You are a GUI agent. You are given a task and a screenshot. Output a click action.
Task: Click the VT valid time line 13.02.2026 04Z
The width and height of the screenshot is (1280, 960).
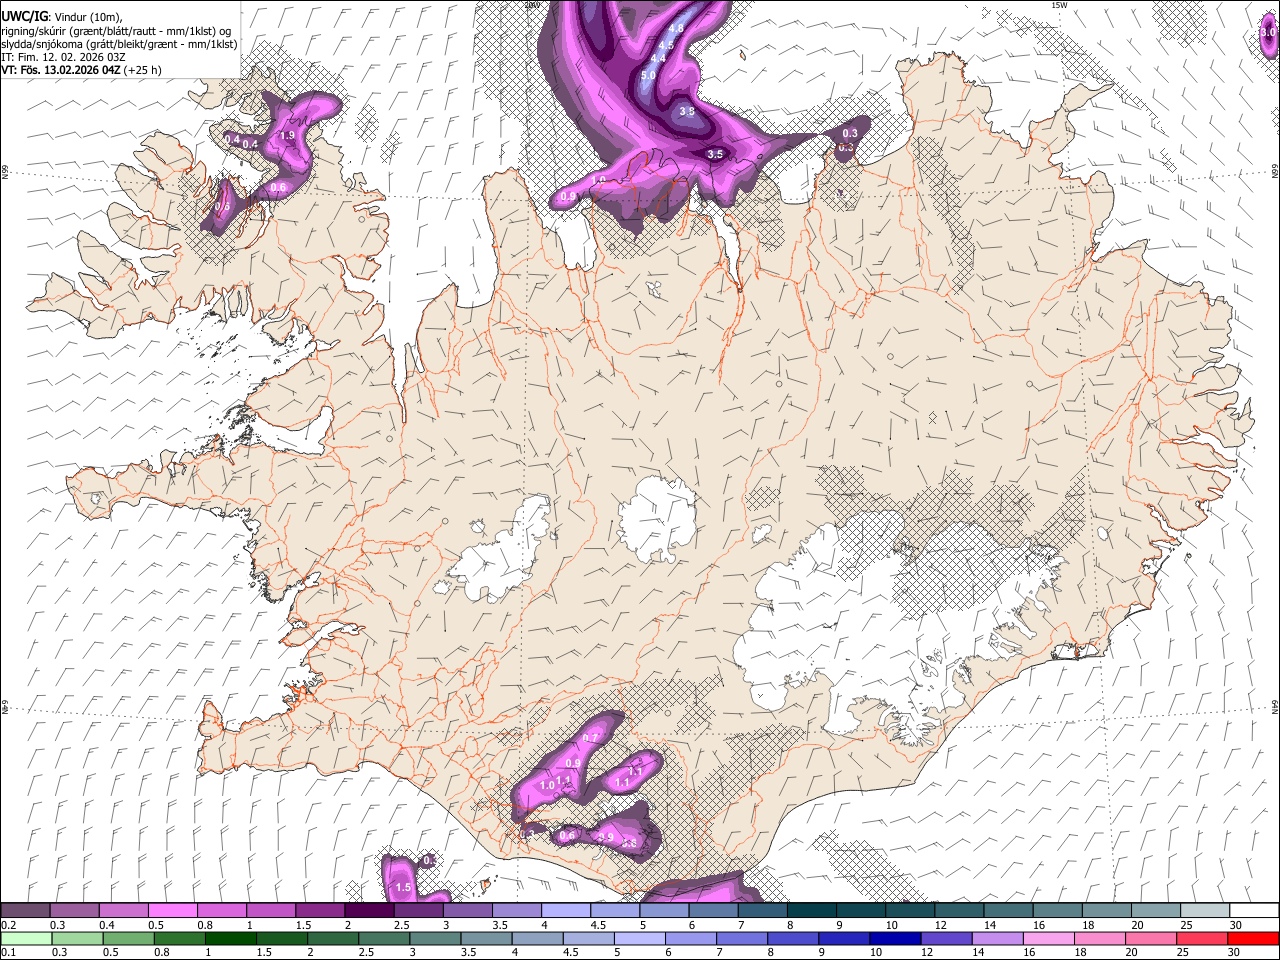click(81, 70)
